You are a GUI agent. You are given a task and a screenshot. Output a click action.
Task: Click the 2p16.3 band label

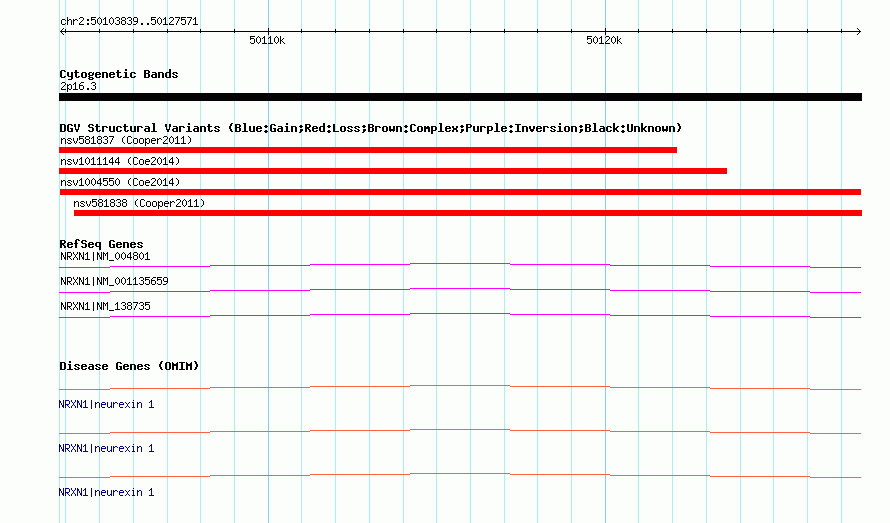coord(78,86)
